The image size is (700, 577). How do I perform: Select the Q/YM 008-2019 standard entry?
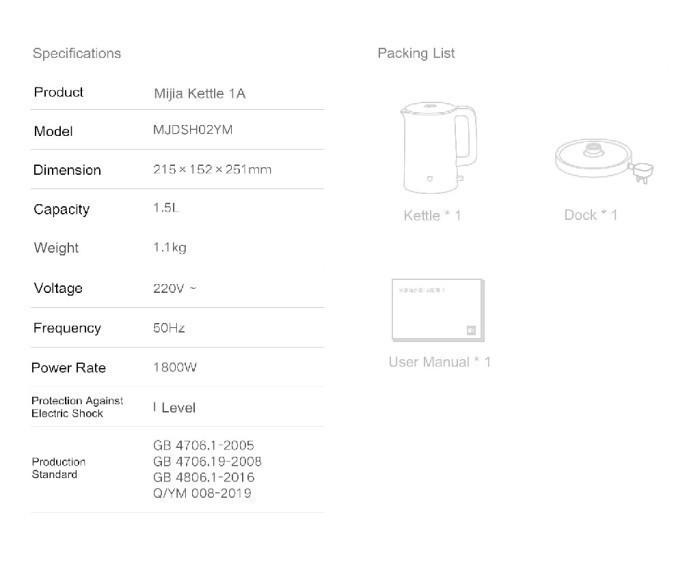(x=202, y=493)
